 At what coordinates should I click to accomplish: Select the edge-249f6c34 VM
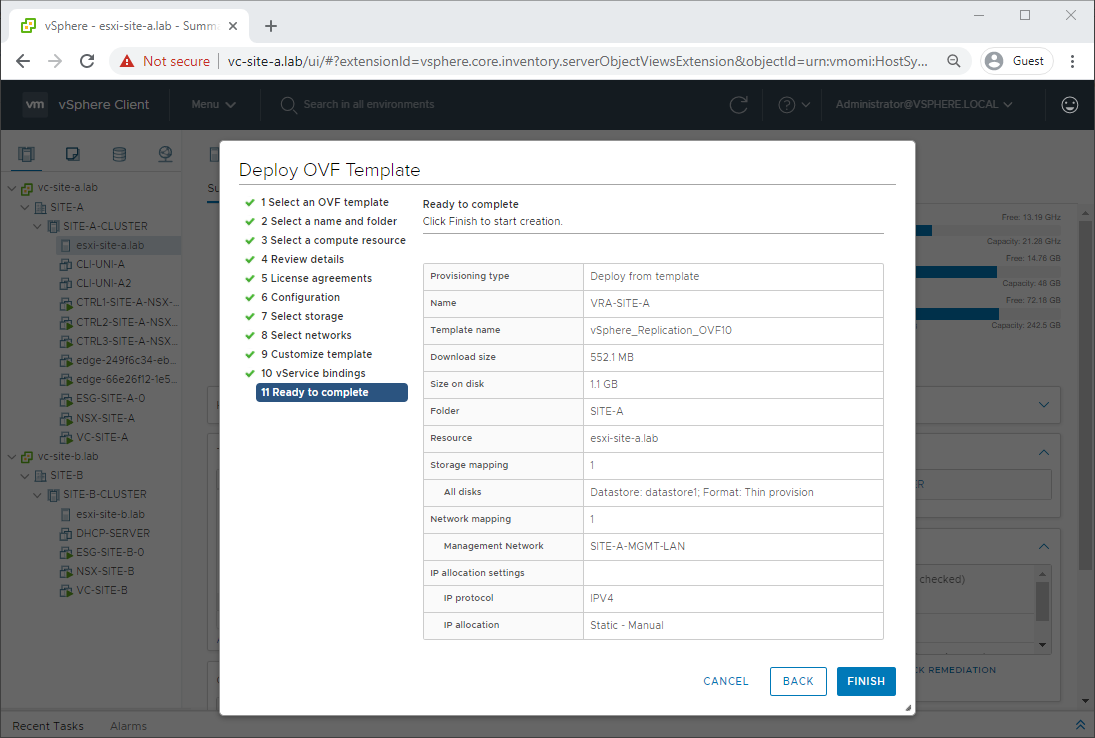(126, 360)
